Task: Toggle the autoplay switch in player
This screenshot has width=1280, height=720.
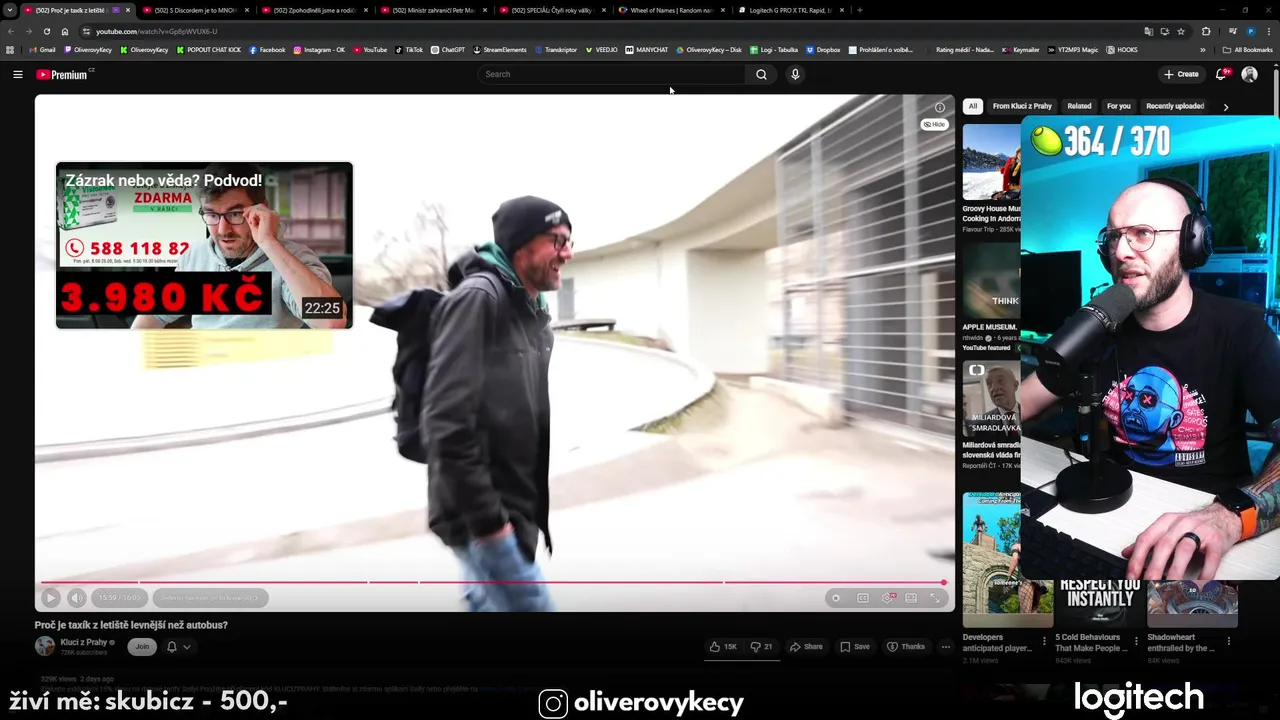Action: 836,598
